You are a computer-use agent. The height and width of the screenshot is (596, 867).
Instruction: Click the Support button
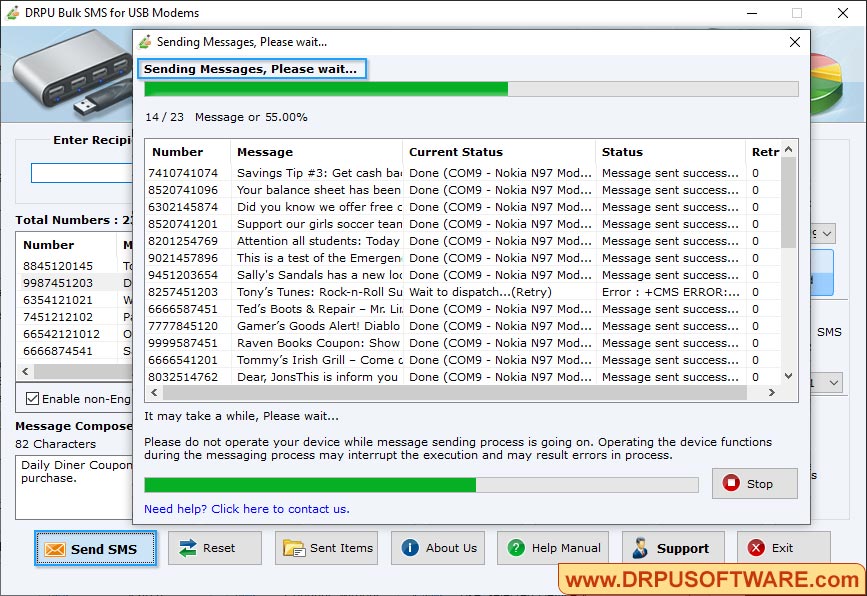pos(673,548)
